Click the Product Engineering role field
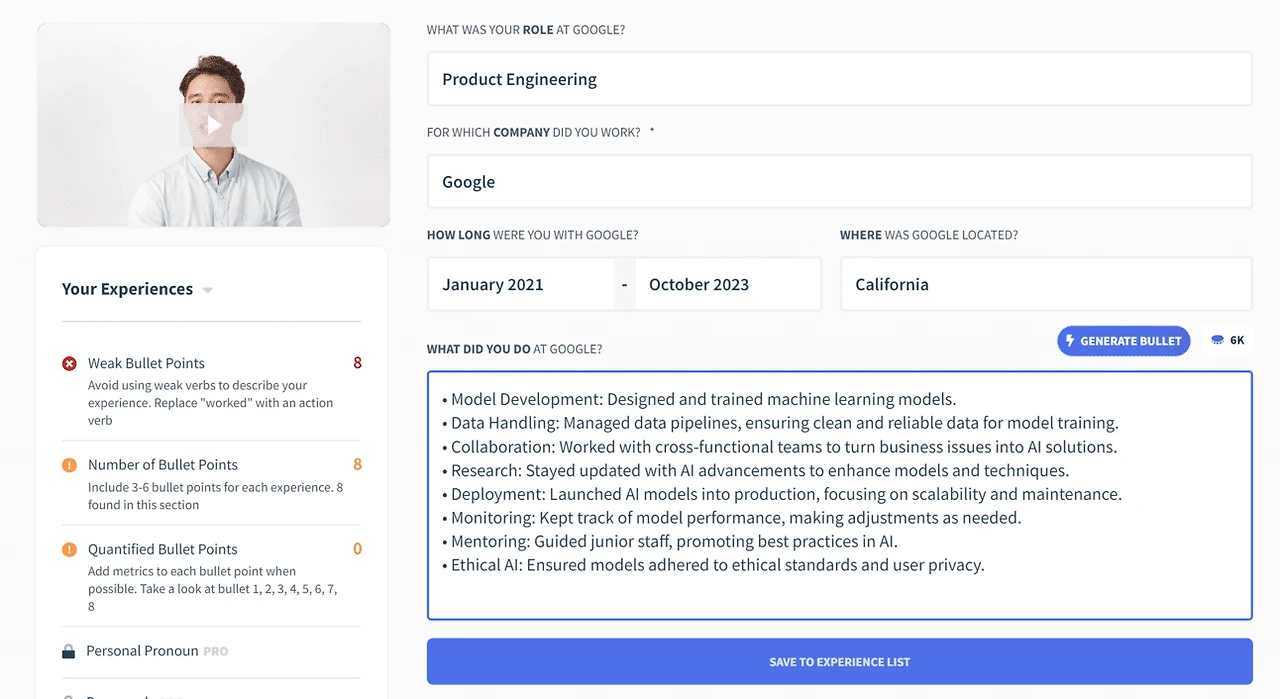1280x699 pixels. coord(839,79)
